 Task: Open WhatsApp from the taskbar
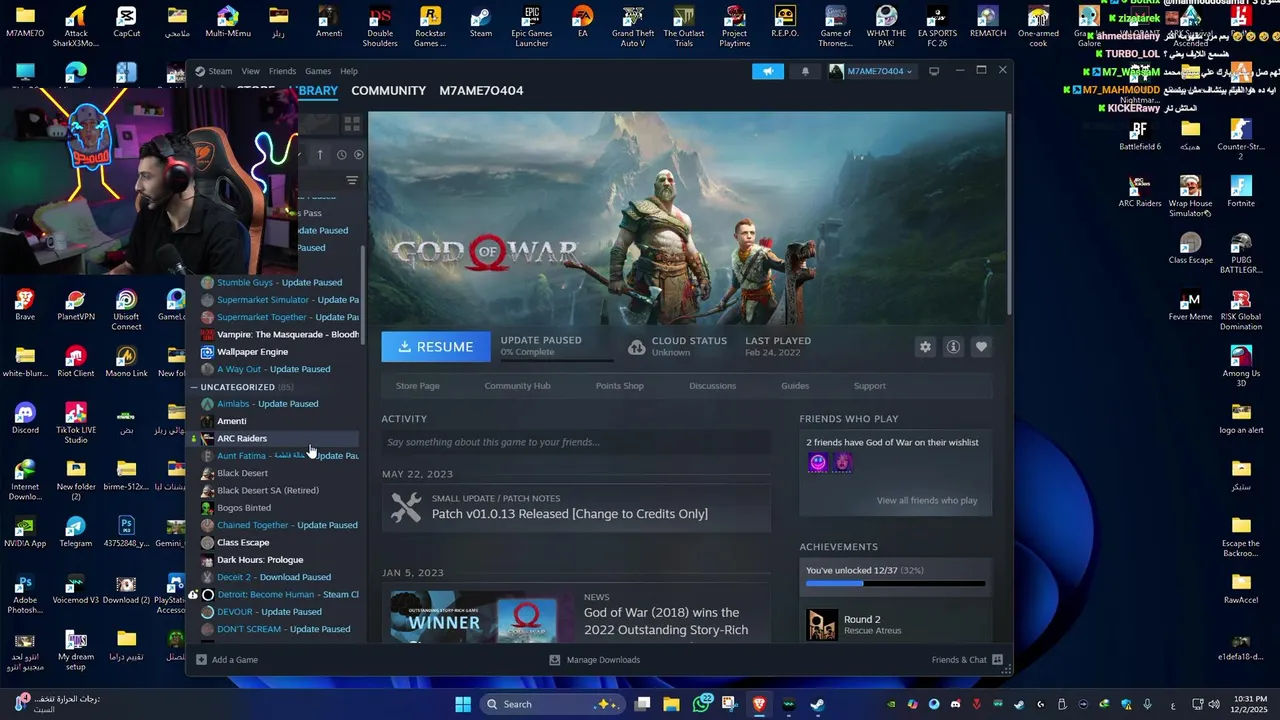coord(701,704)
